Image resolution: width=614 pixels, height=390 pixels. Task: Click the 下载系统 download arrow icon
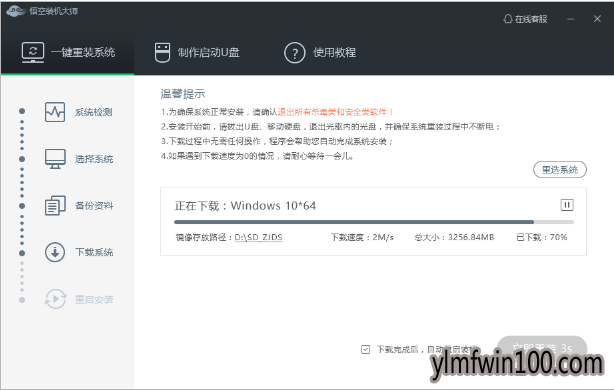click(55, 252)
